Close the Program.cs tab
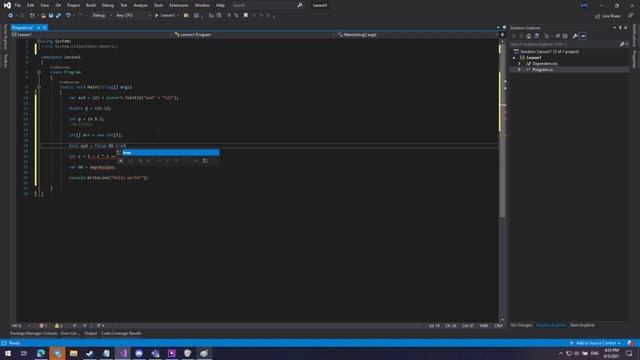640x360 pixels. tap(44, 28)
